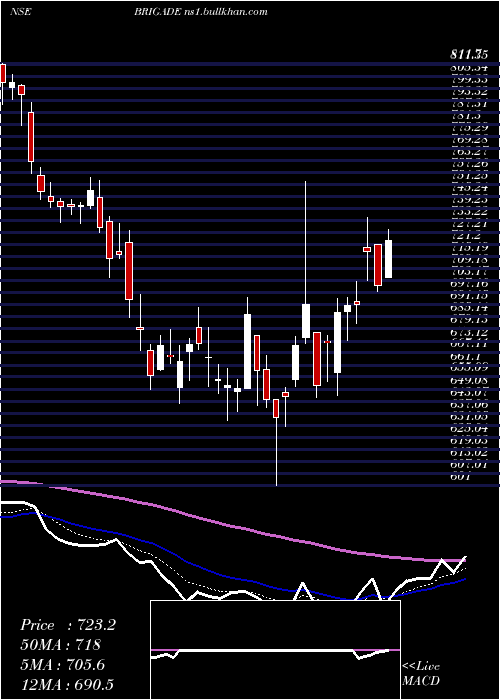Click the Price : 723.2 readout

click(x=68, y=625)
